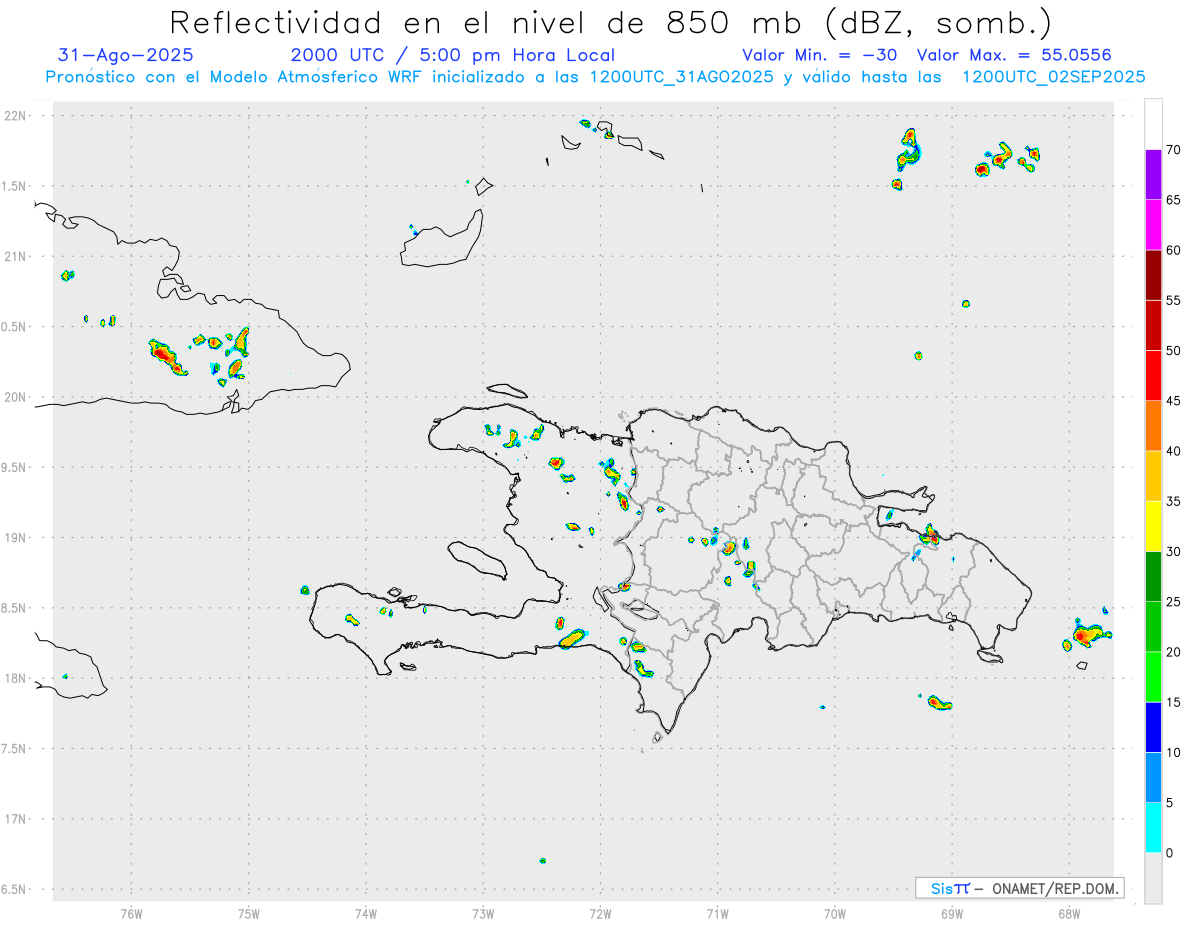Click the latitude label '21N'
Screen dimensions: 1200x927
pyautogui.click(x=17, y=256)
